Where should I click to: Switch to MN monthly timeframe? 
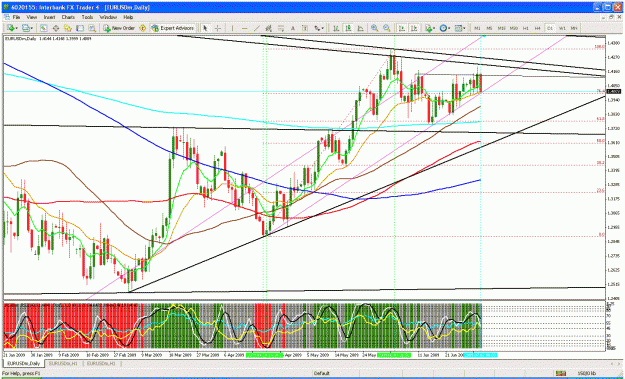tap(574, 28)
